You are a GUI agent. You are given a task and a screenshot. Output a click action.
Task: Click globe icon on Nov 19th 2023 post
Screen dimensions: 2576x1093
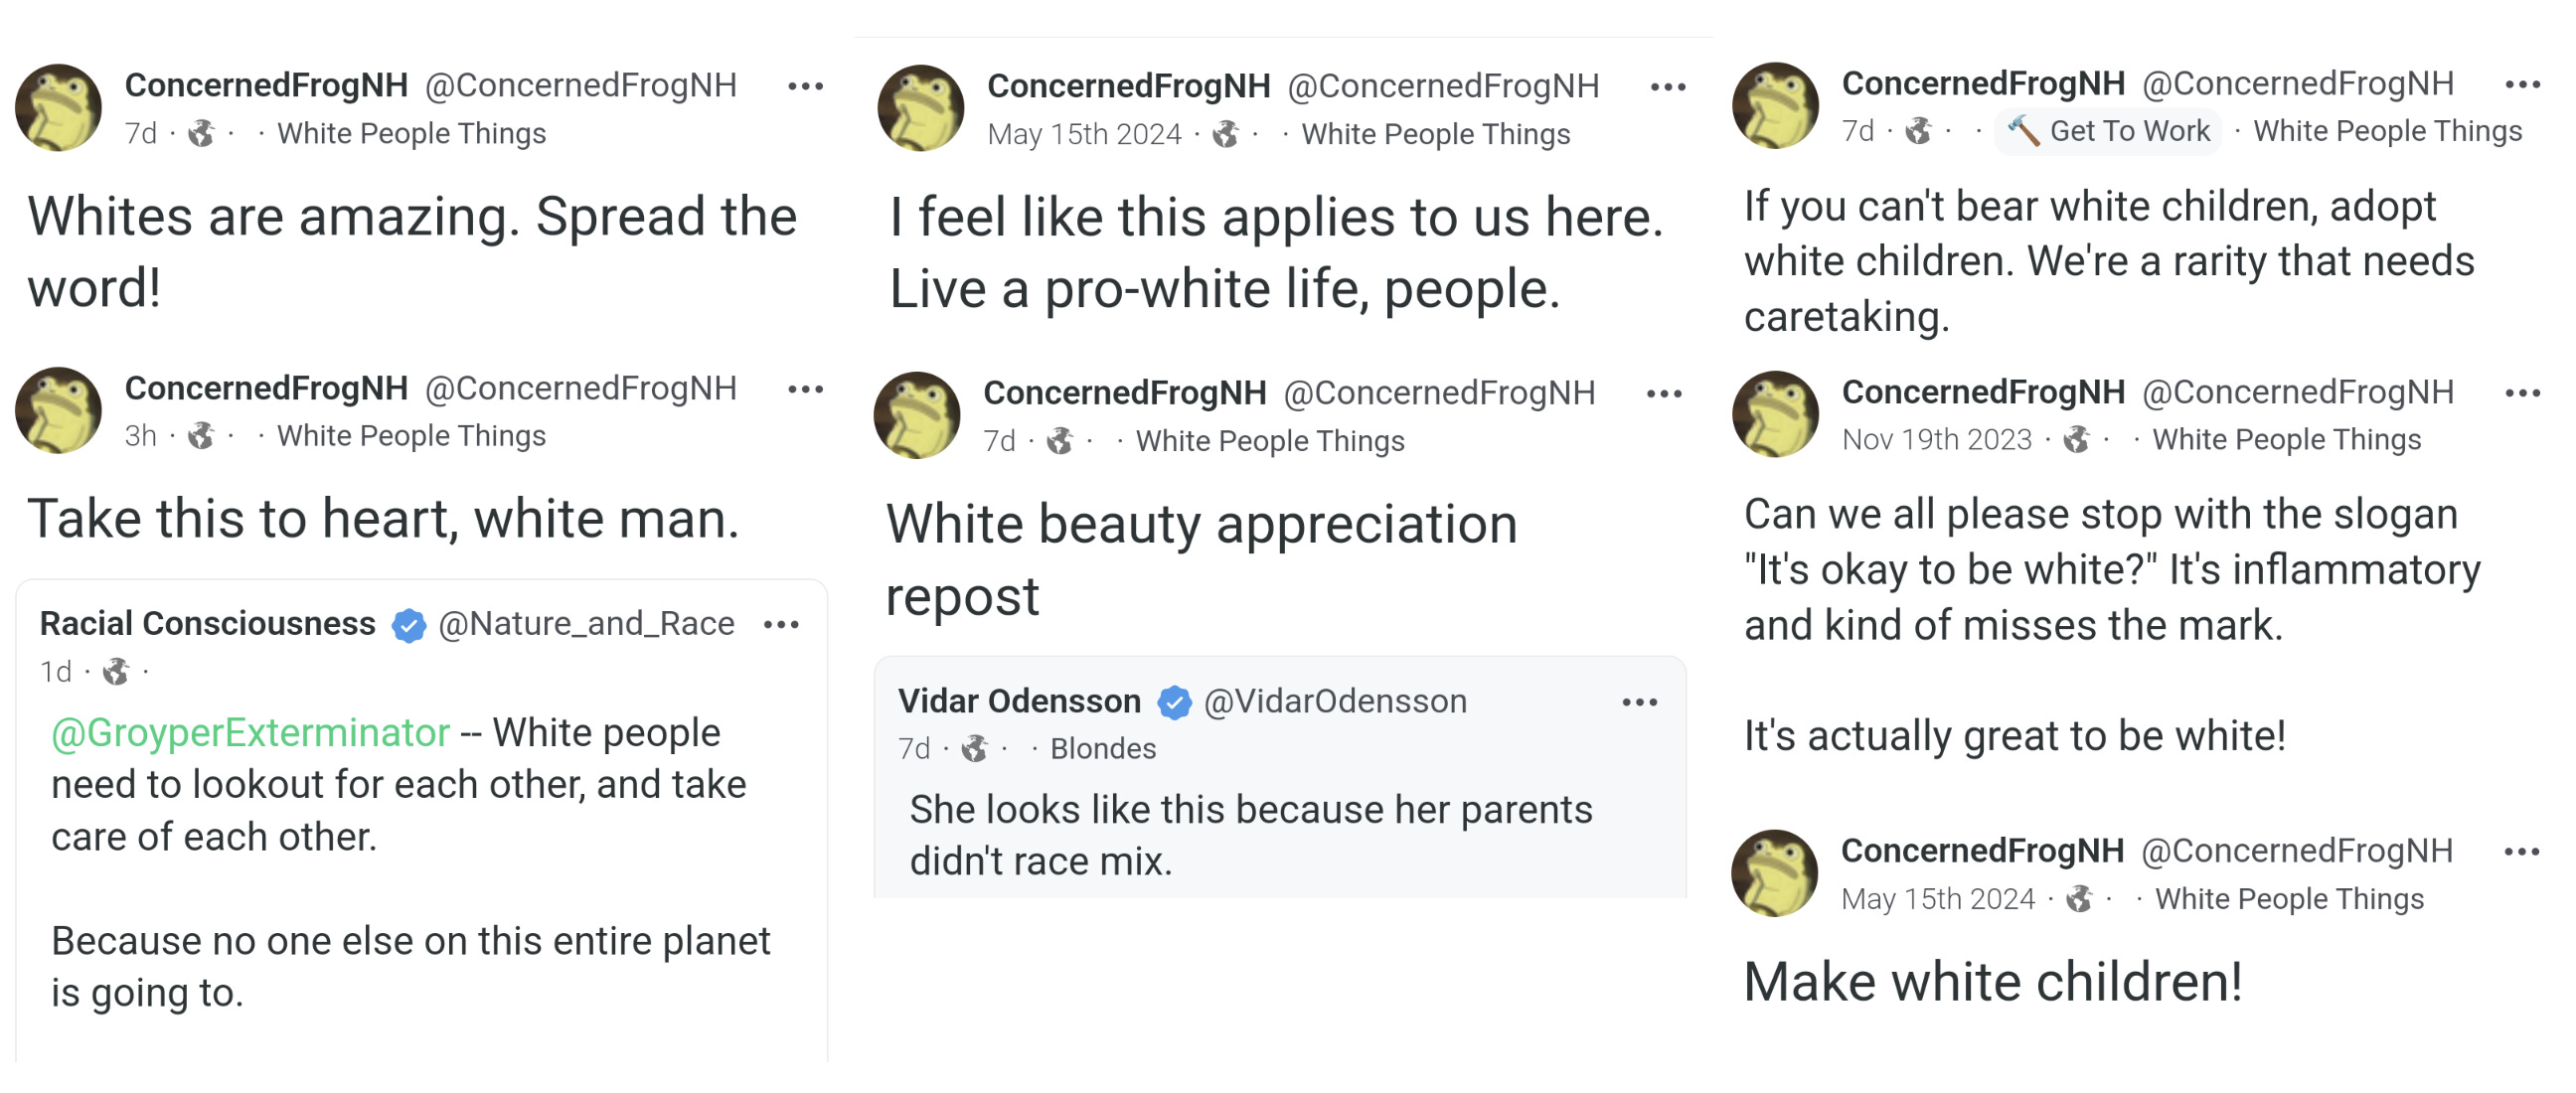(x=2077, y=440)
